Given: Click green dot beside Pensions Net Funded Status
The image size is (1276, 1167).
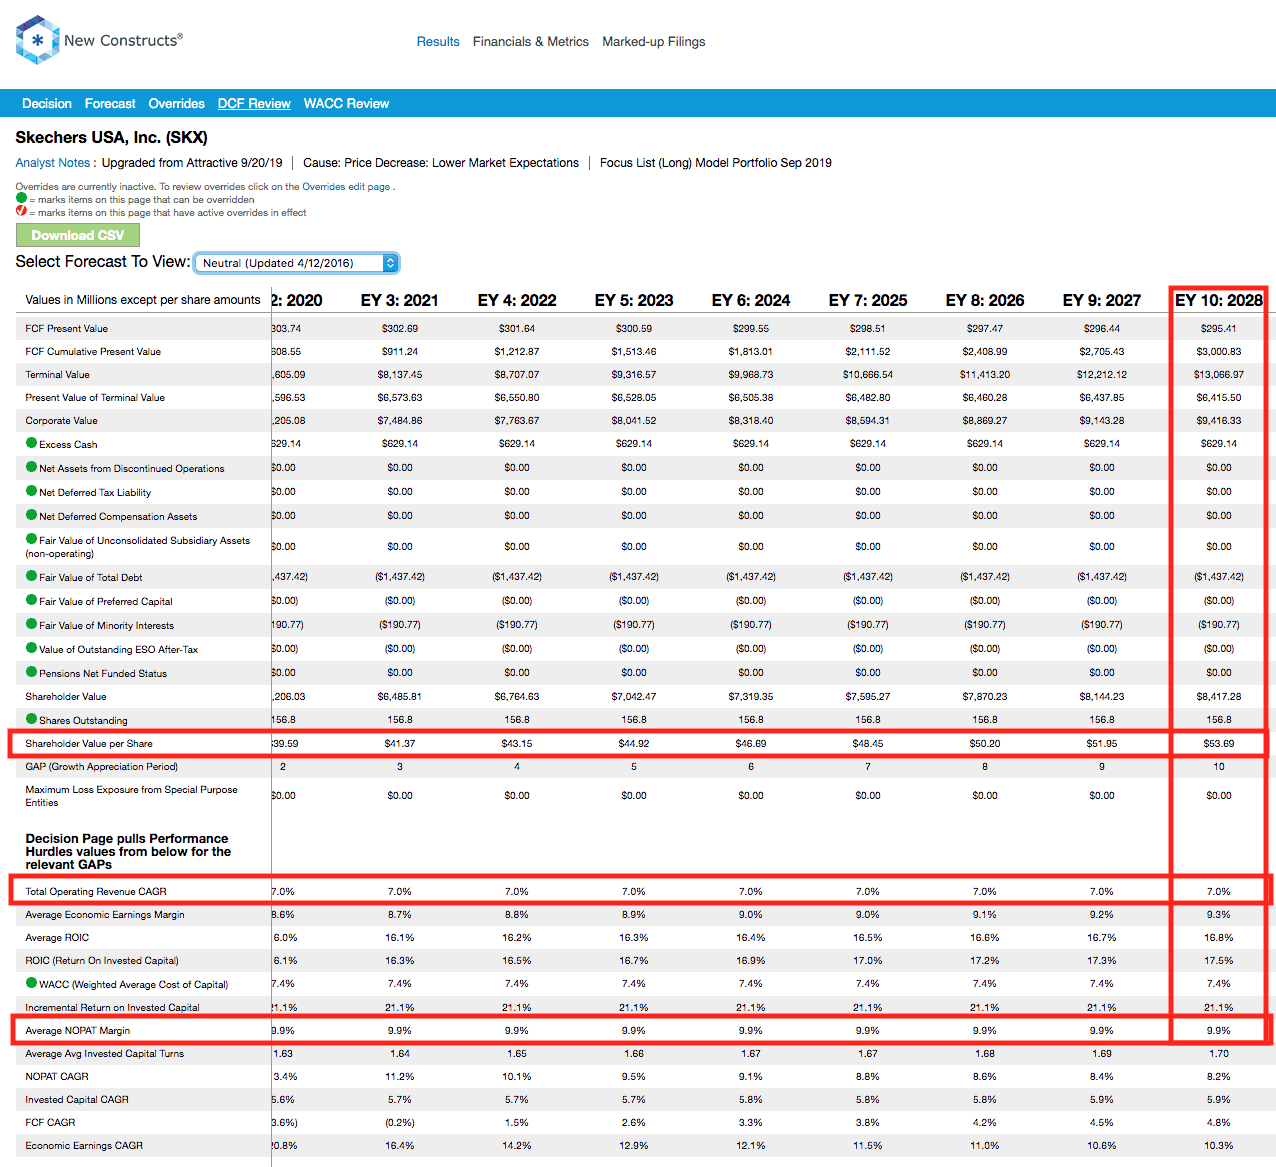Looking at the screenshot, I should tap(31, 672).
